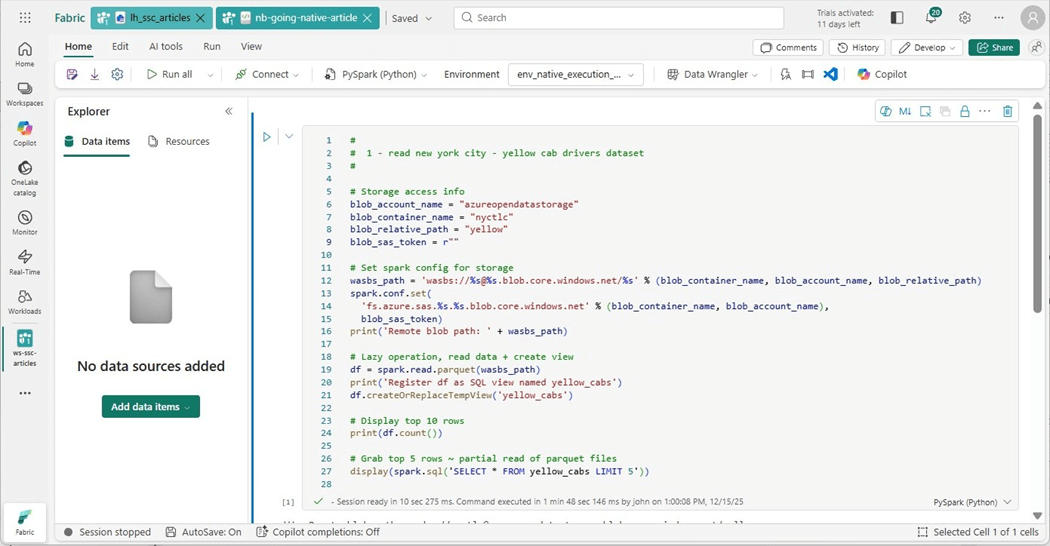1050x546 pixels.
Task: Click the Share button
Action: click(993, 47)
